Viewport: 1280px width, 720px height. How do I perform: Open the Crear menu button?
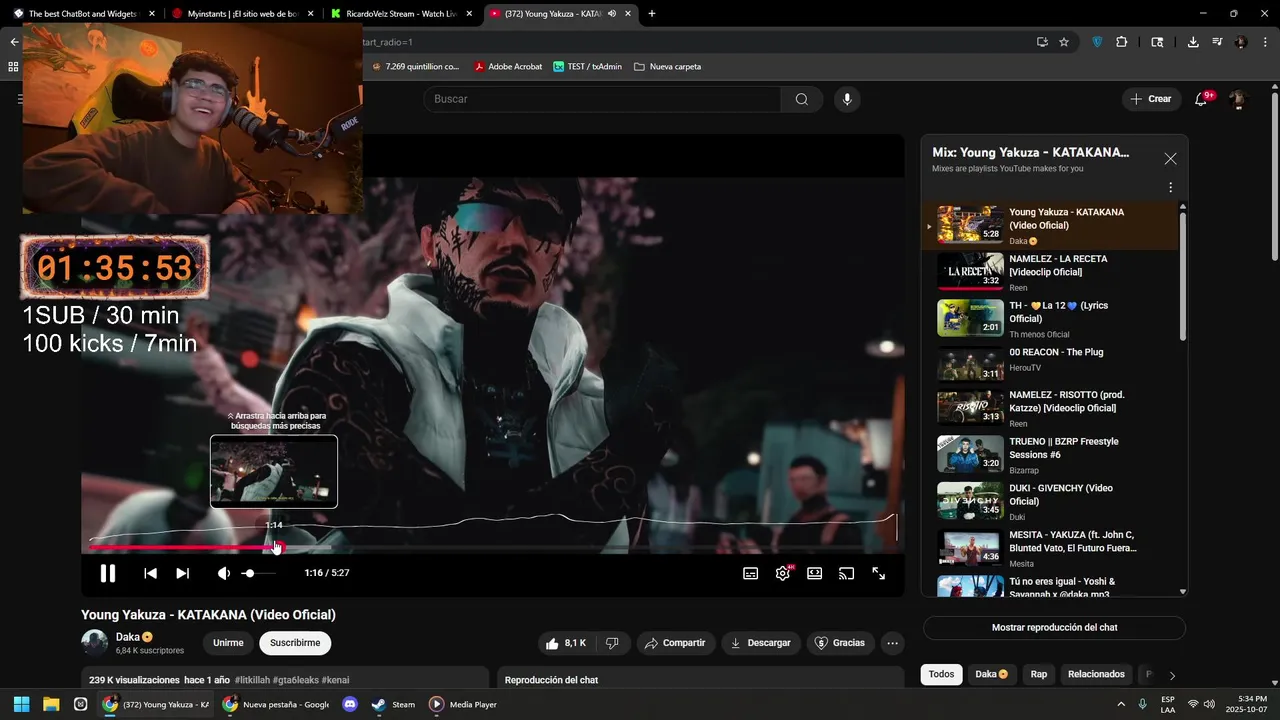click(x=1151, y=99)
